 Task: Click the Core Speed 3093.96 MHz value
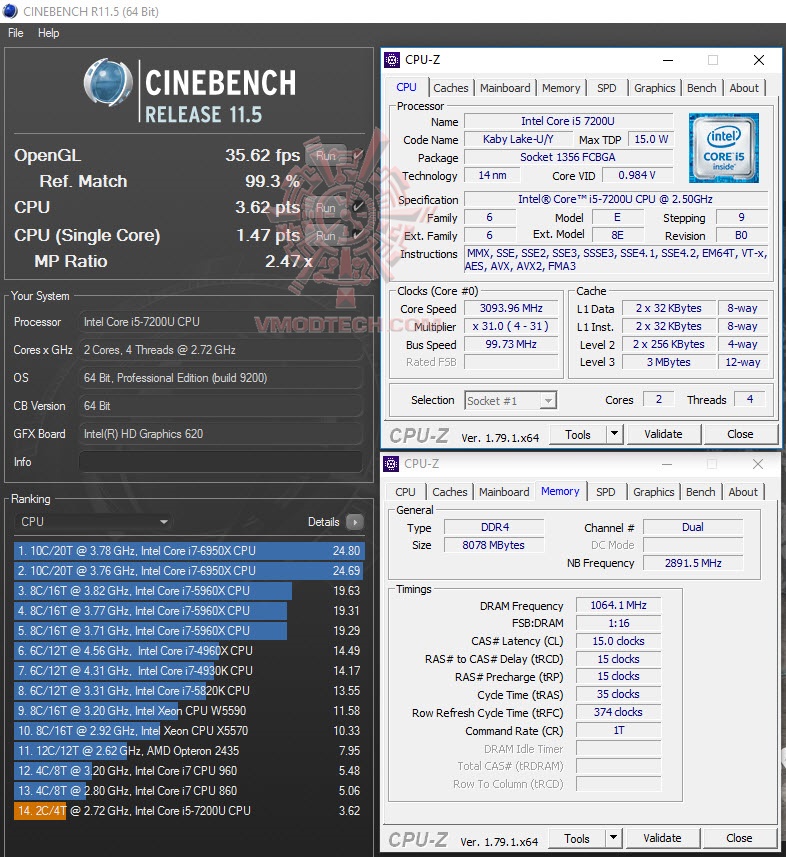[511, 308]
